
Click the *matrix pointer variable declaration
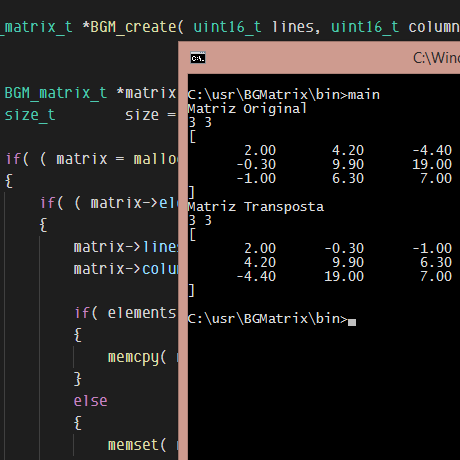[x=146, y=93]
